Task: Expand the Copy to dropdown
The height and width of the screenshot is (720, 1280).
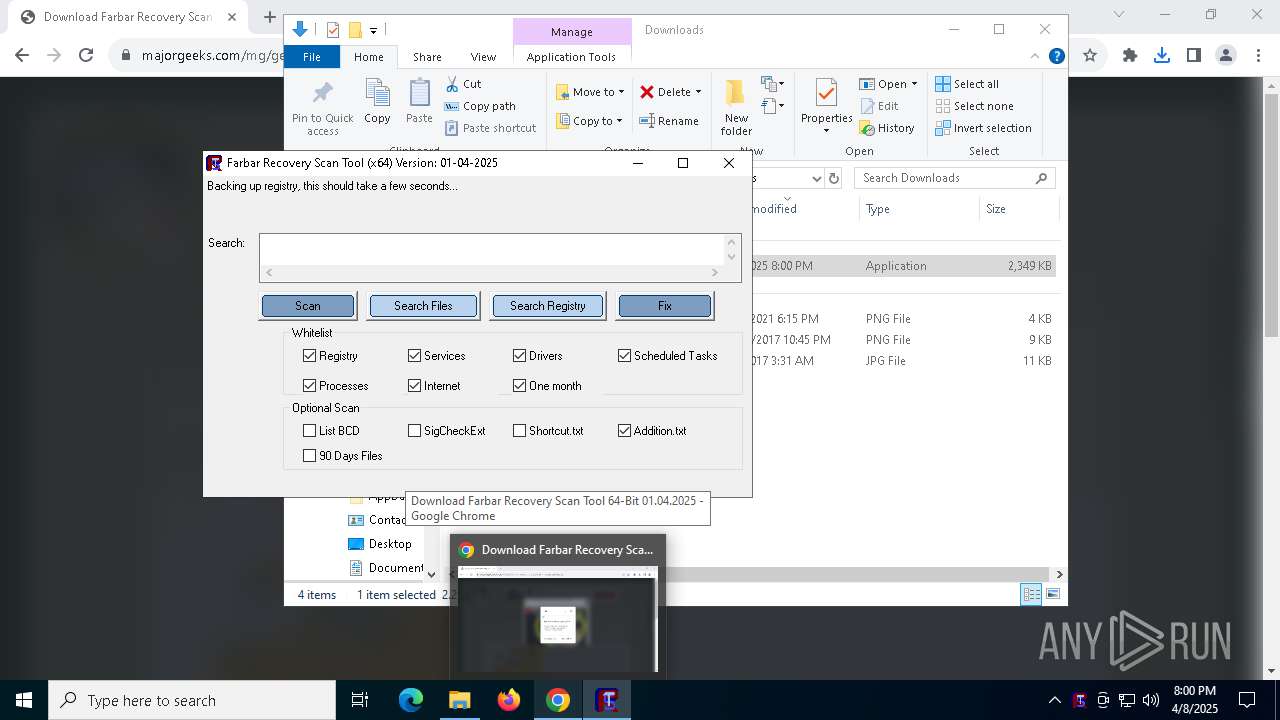Action: [619, 121]
